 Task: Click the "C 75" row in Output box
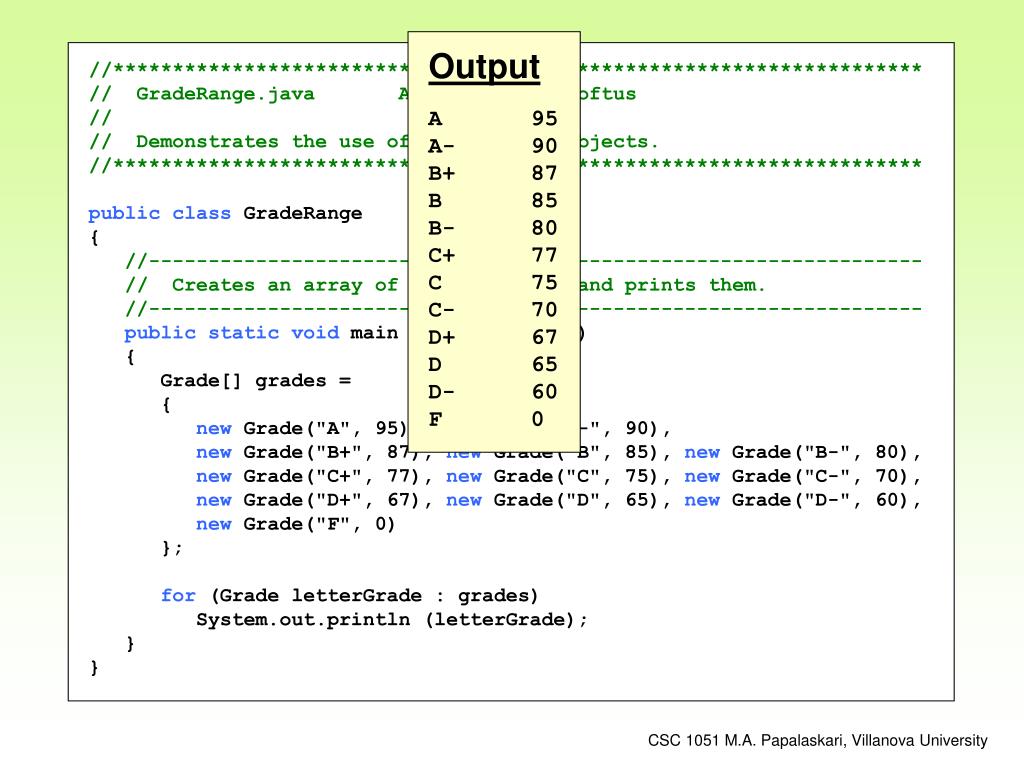coord(493,283)
